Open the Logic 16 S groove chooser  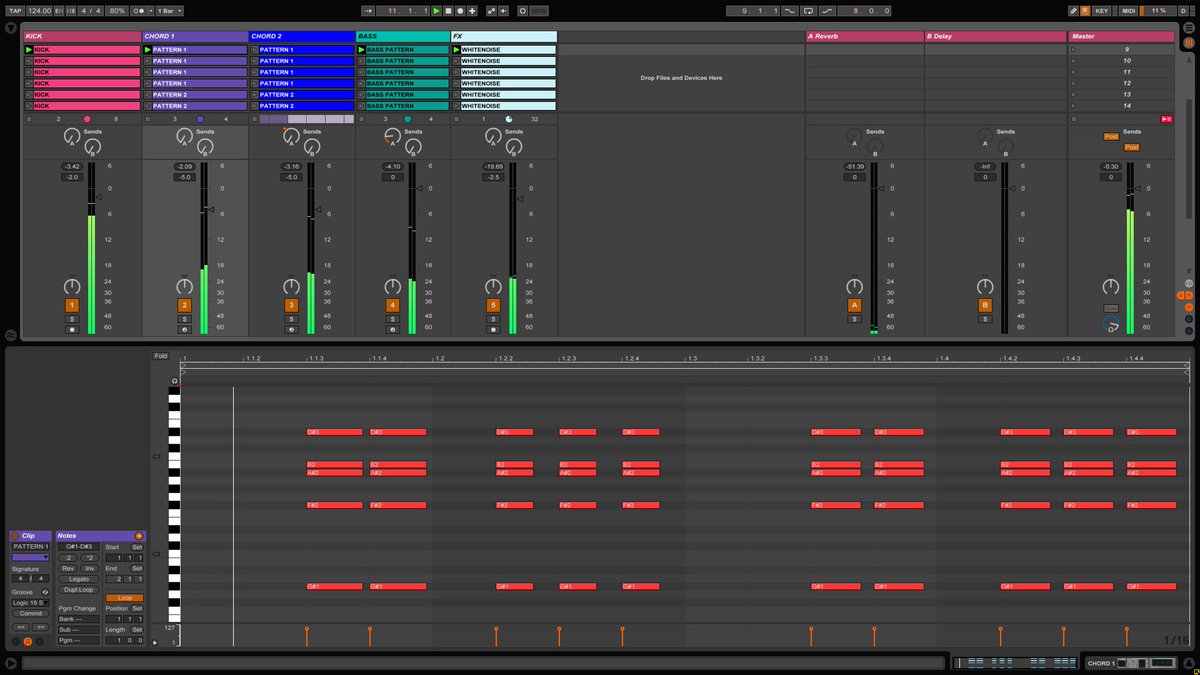coord(30,603)
